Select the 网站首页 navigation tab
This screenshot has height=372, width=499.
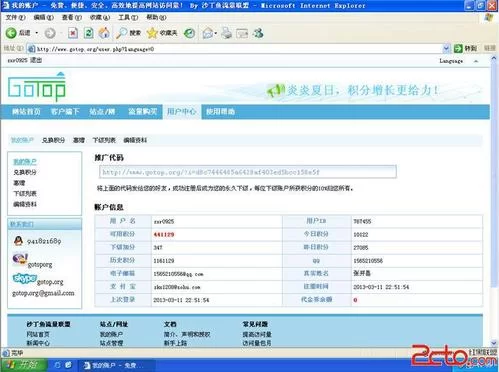tap(26, 112)
